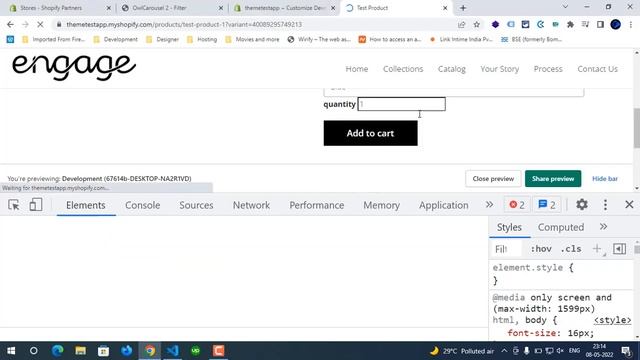
Task: Open the Styles pane tab
Action: coord(509,227)
